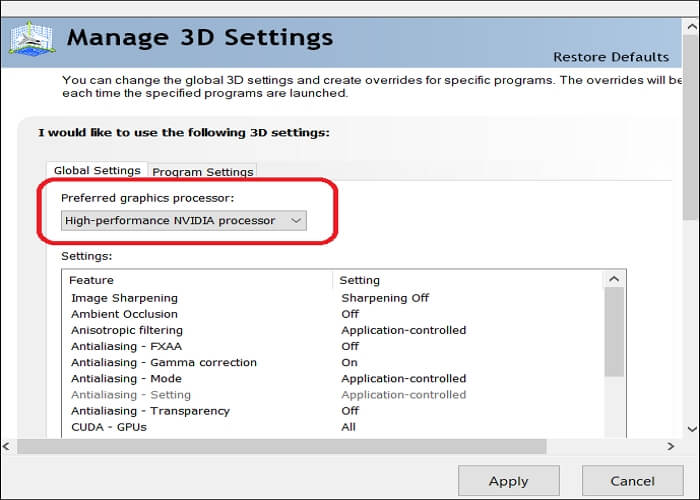This screenshot has width=700, height=500.
Task: Open the Ambient Occlusion Off setting value
Action: [x=350, y=314]
